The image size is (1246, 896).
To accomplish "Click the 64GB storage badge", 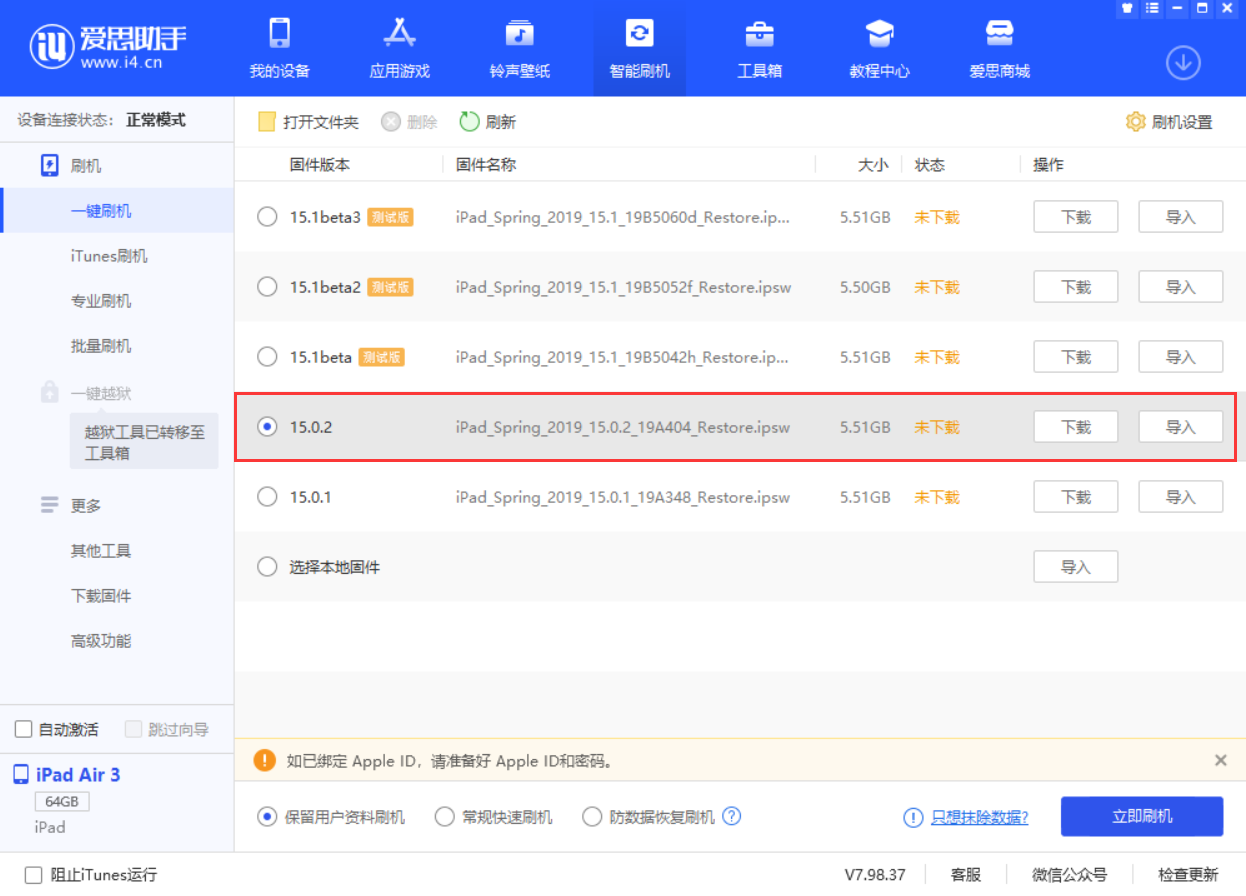I will [62, 802].
